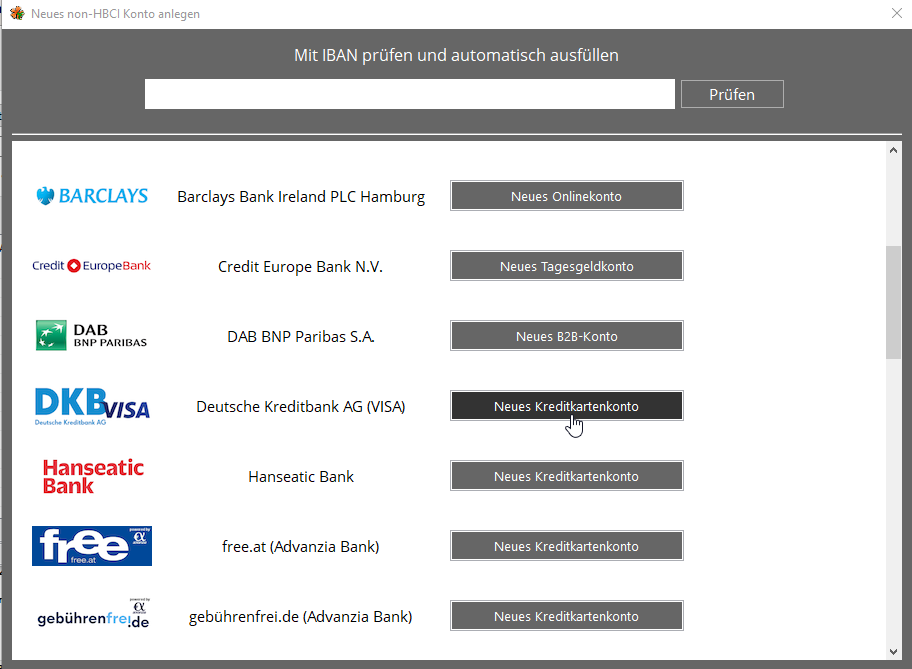Screen dimensions: 912x669
Task: Click the DKB VISA logo
Action: click(92, 406)
